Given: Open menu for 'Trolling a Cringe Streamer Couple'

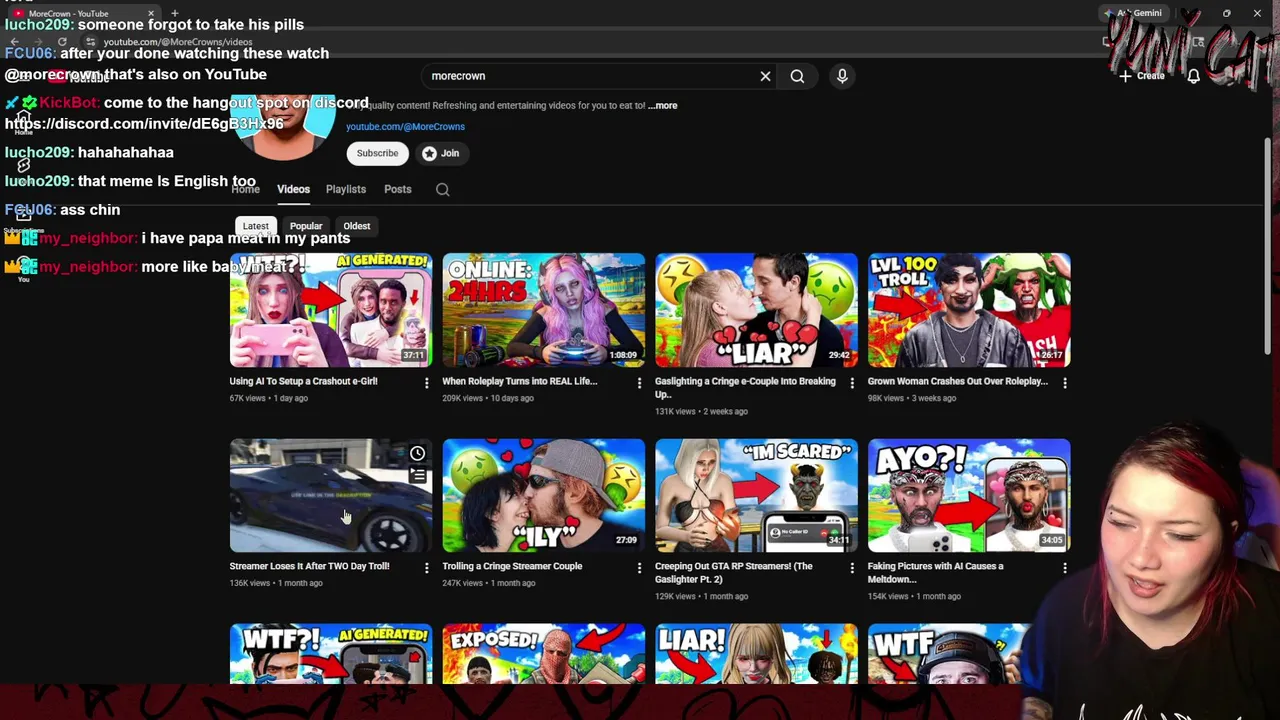Looking at the screenshot, I should point(639,568).
